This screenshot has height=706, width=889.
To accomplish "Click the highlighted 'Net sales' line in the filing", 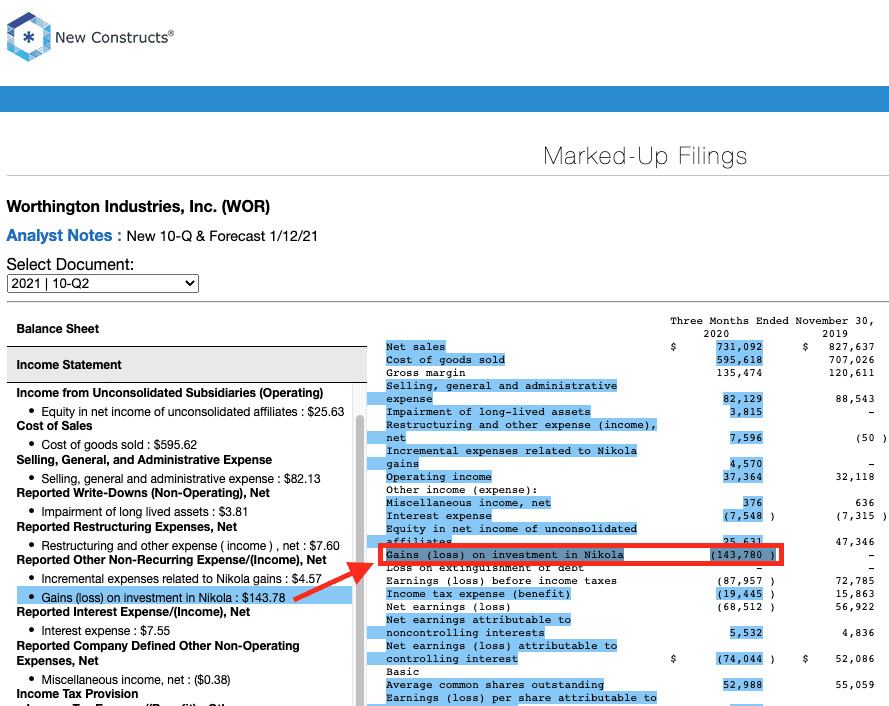I will pos(416,346).
